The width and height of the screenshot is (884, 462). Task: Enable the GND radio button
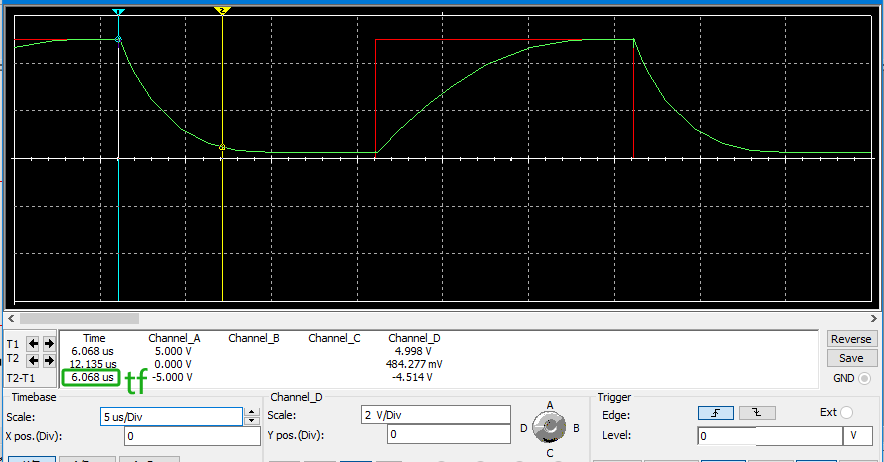pos(864,379)
